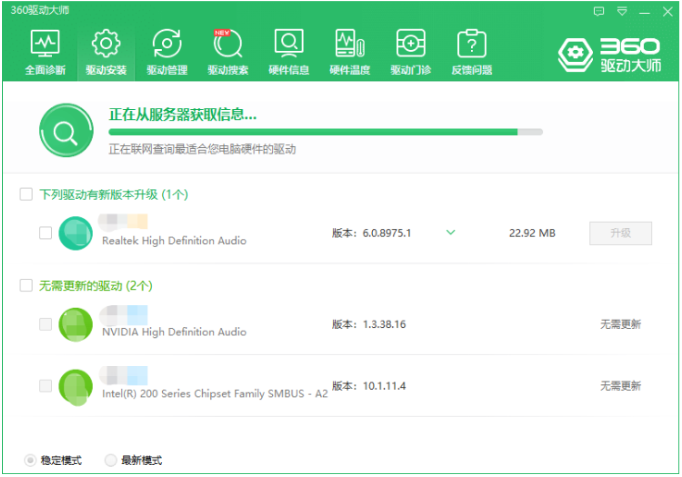Click the 驱动门诊 driver clinic icon
Image resolution: width=682 pixels, height=477 pixels.
pos(410,45)
